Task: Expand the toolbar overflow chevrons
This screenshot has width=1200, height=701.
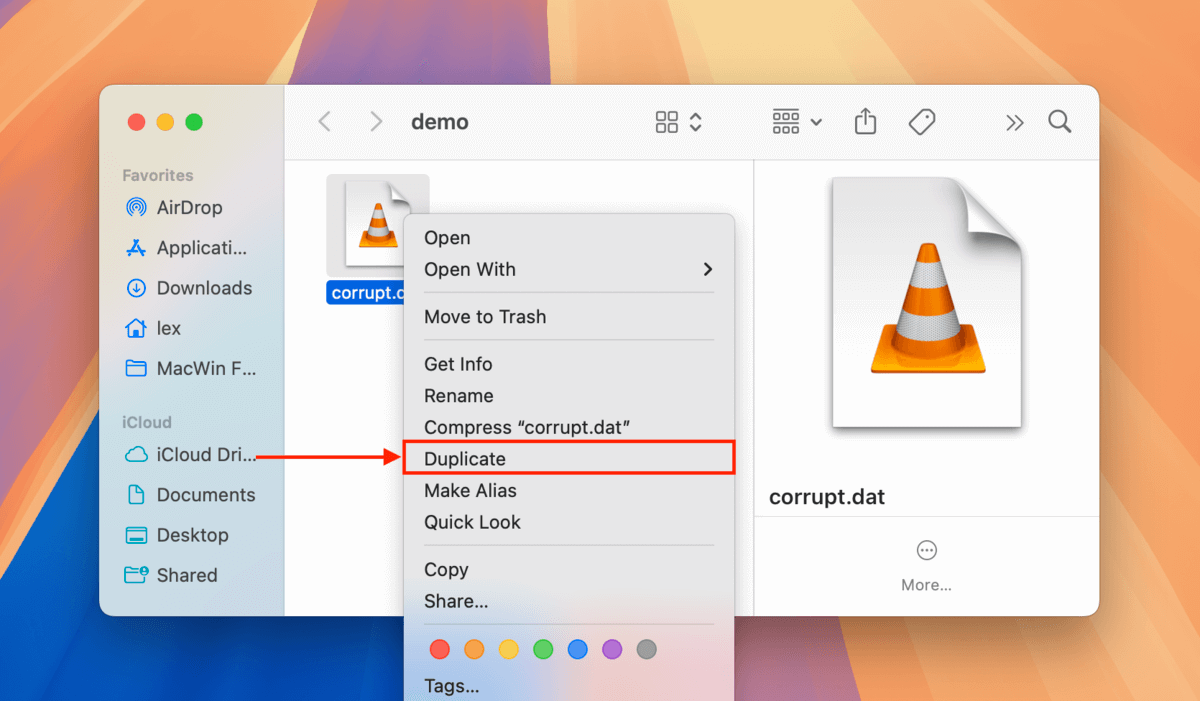Action: (x=1015, y=122)
